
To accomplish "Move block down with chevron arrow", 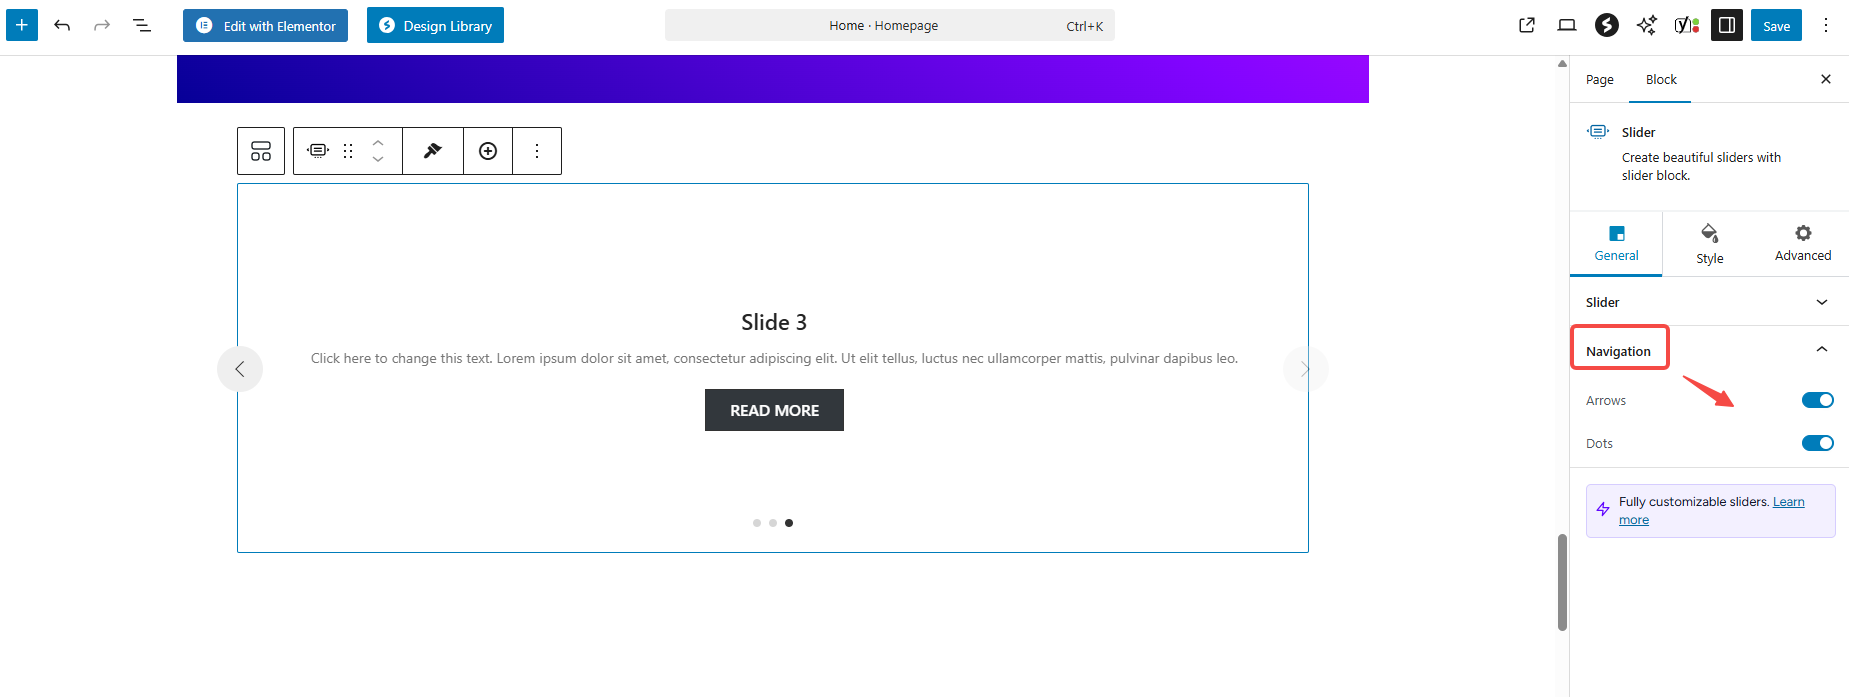I will click(x=378, y=159).
